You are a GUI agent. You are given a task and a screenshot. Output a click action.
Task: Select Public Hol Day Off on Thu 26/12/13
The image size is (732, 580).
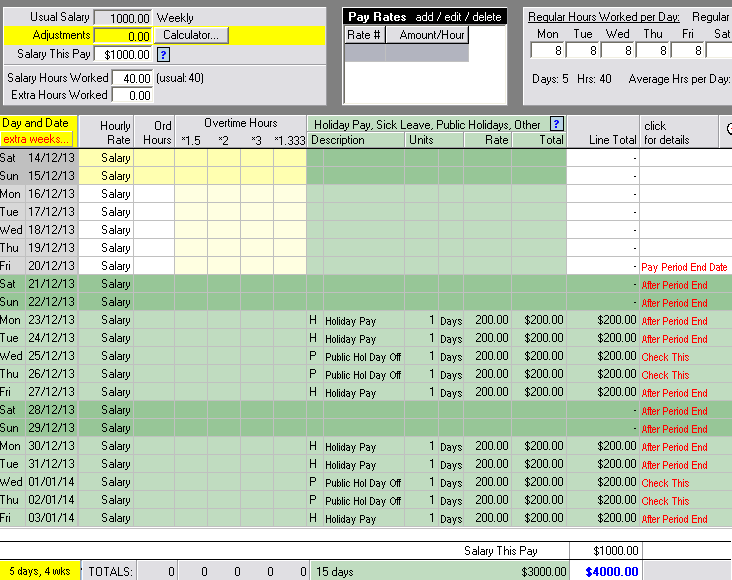(x=364, y=375)
